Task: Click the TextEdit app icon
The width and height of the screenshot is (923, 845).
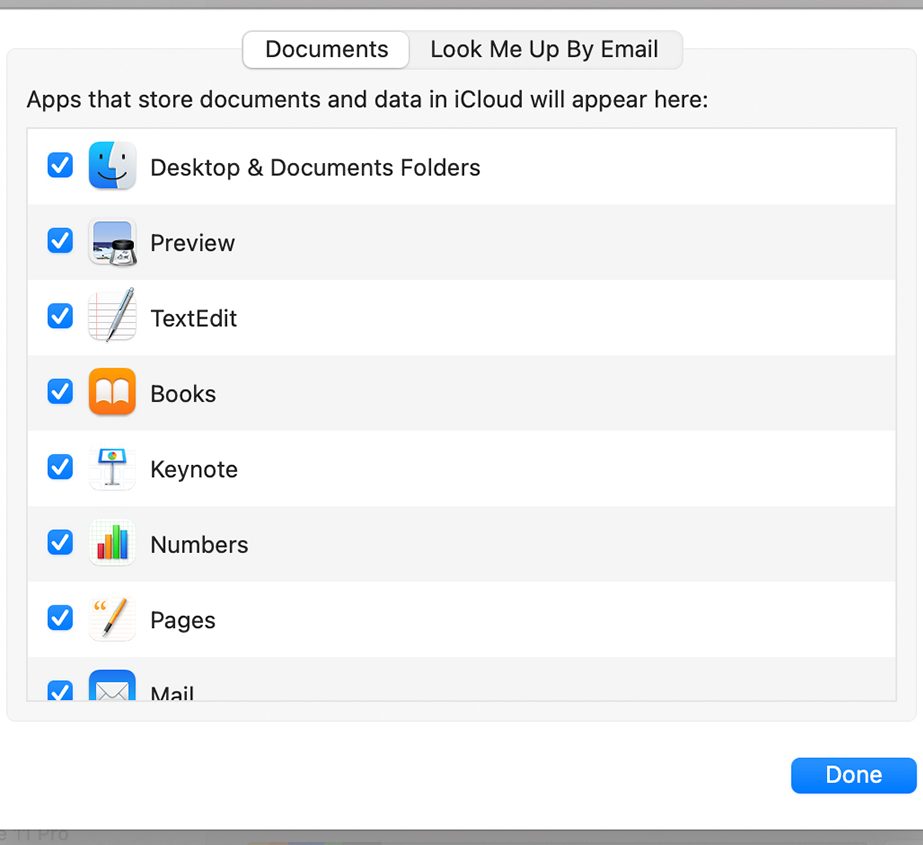Action: (112, 315)
